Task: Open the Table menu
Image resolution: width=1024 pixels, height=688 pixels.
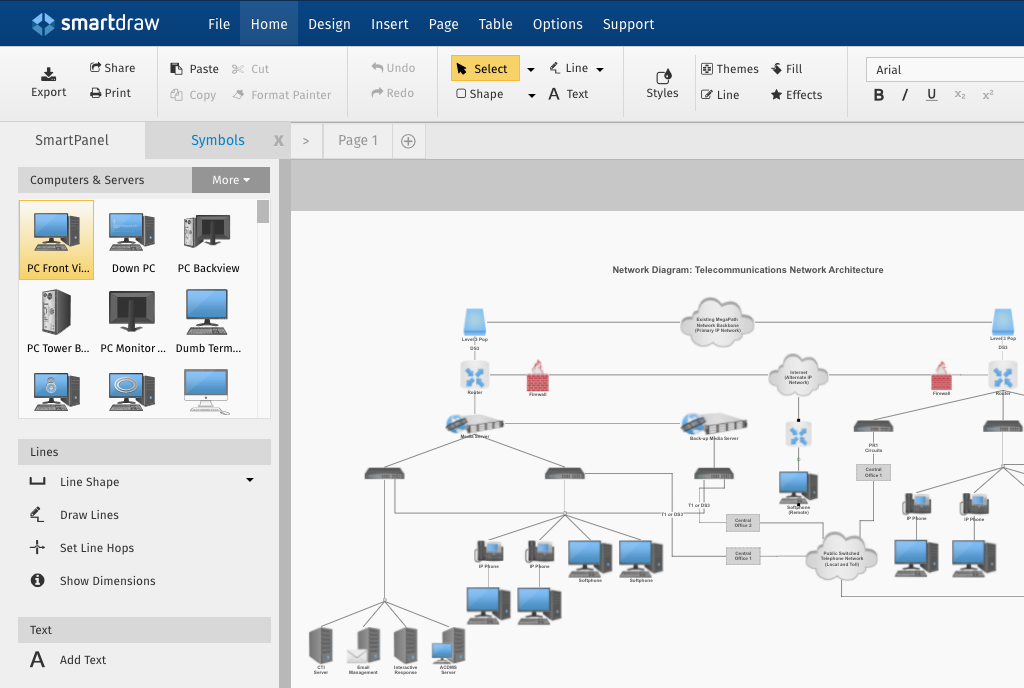Action: [x=495, y=24]
